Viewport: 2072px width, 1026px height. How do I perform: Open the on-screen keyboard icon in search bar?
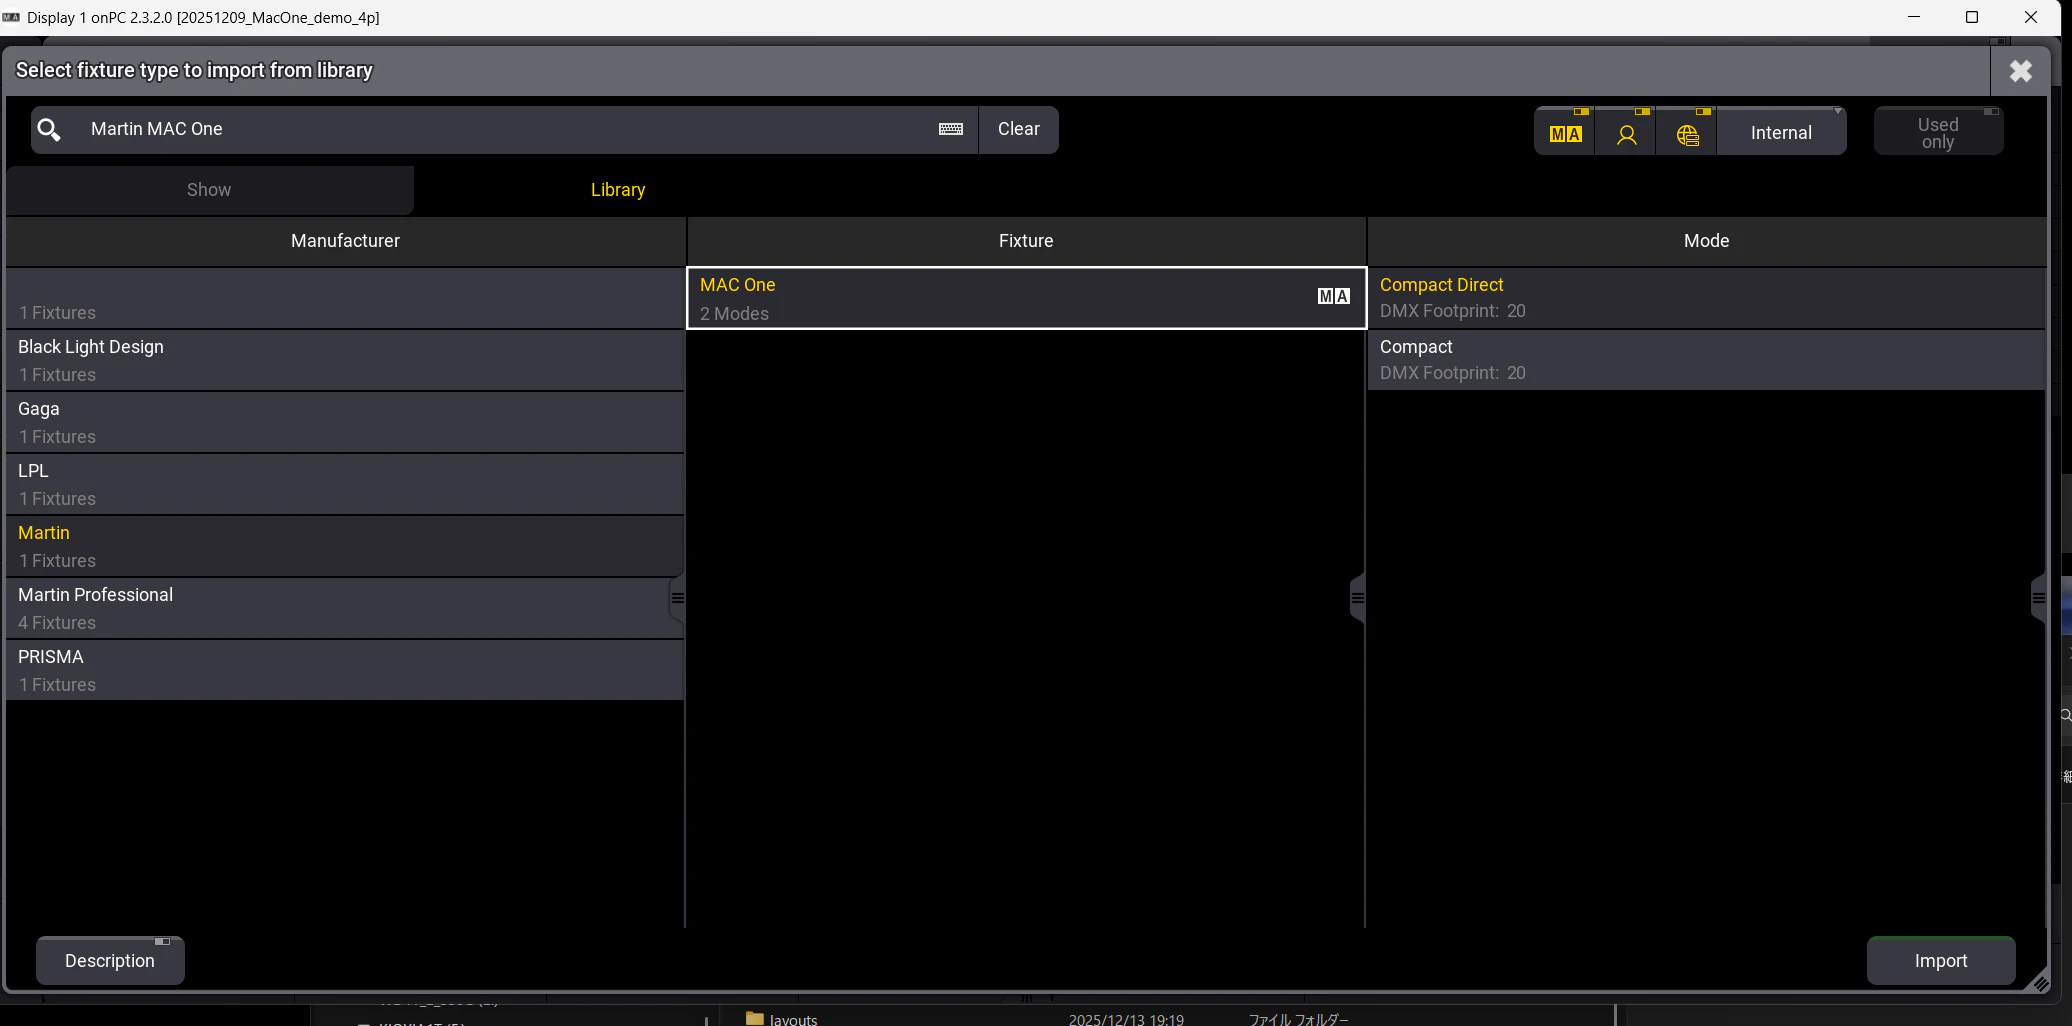[x=951, y=129]
